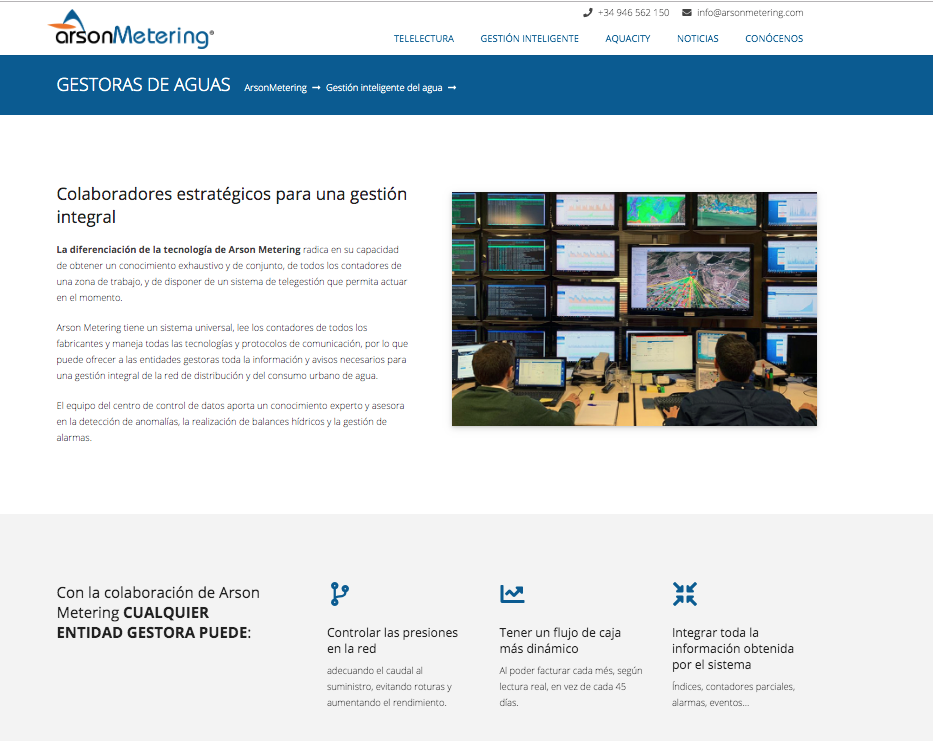Click heading Colaboradores estratégicos para una gestión integral
Image resolution: width=933 pixels, height=741 pixels.
[231, 205]
